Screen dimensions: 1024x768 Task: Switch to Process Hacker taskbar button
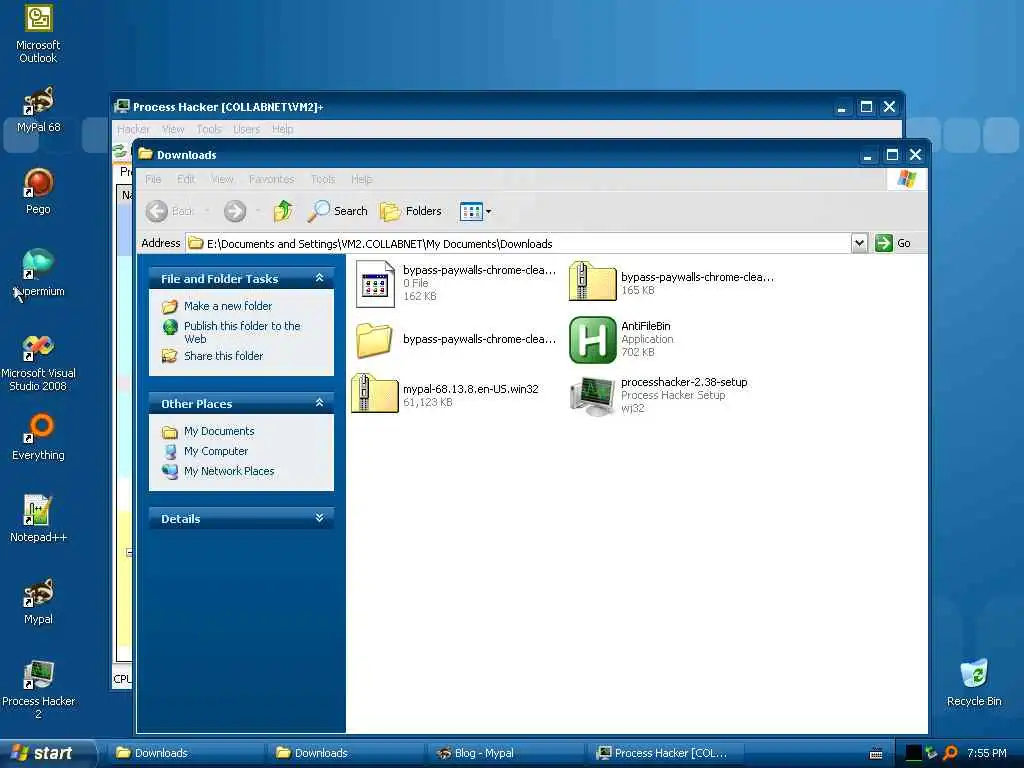pyautogui.click(x=665, y=753)
